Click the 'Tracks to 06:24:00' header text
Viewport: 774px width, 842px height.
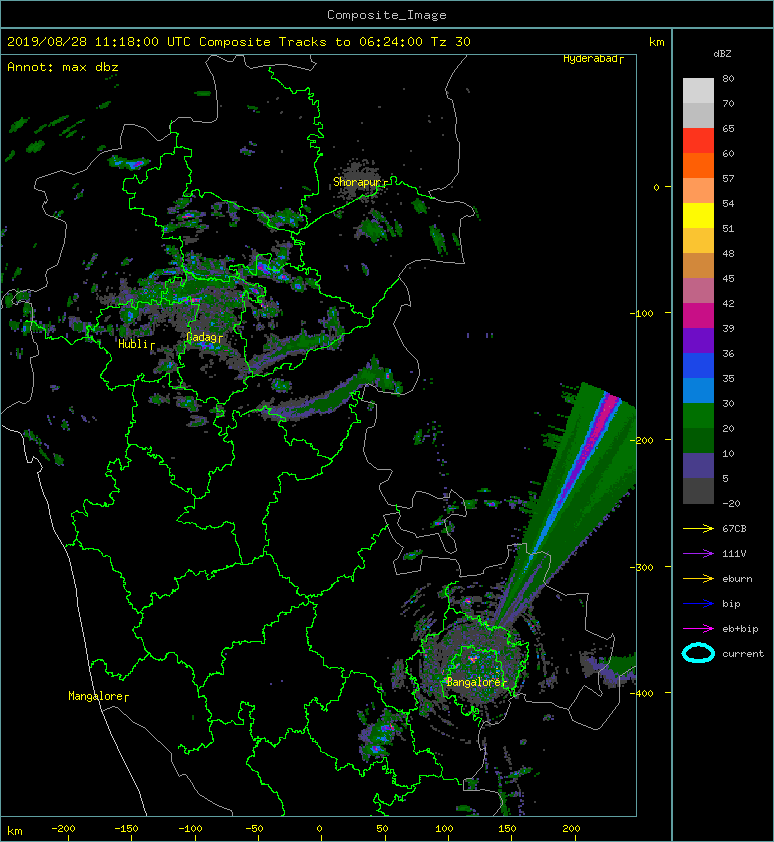[x=350, y=42]
